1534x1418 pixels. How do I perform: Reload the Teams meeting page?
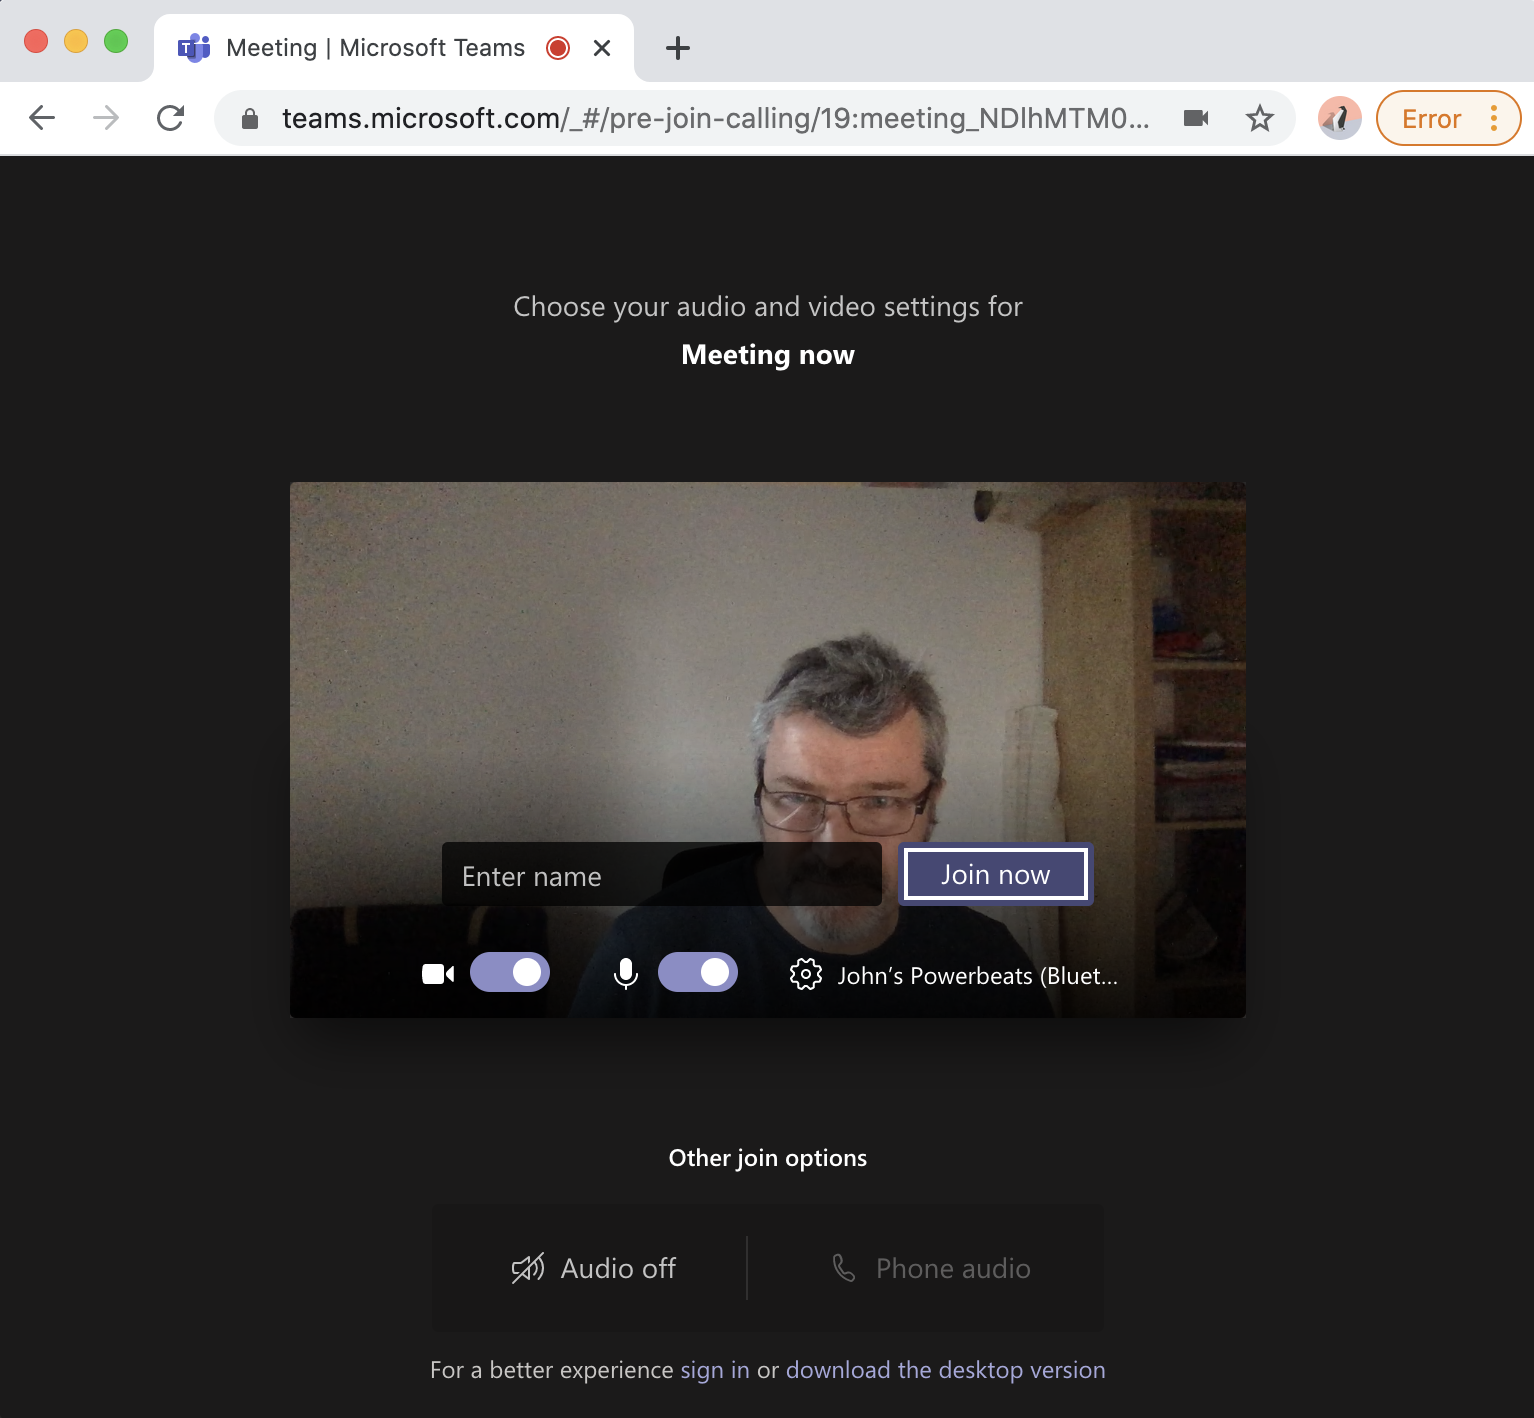pos(171,118)
